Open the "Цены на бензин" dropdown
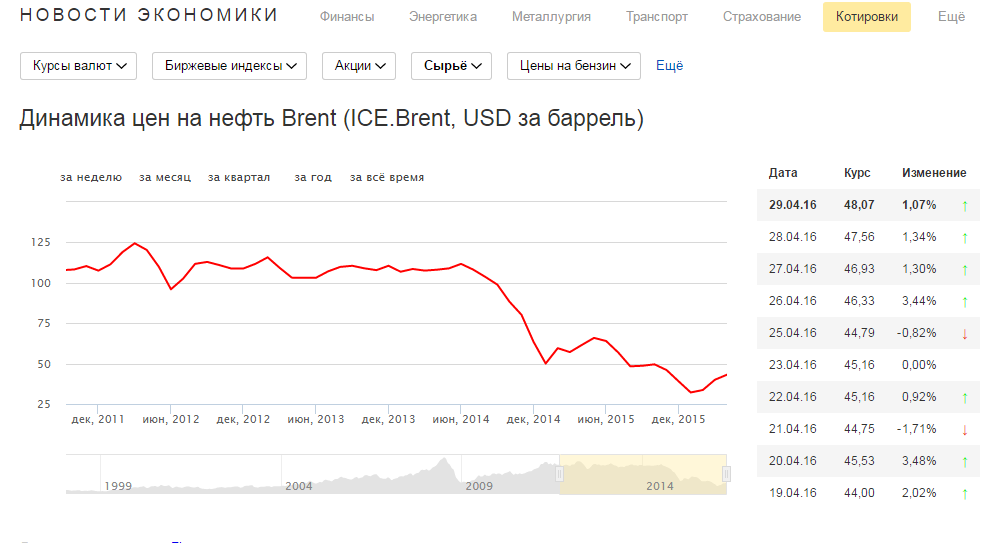Viewport: 998px width, 543px height. pyautogui.click(x=573, y=66)
